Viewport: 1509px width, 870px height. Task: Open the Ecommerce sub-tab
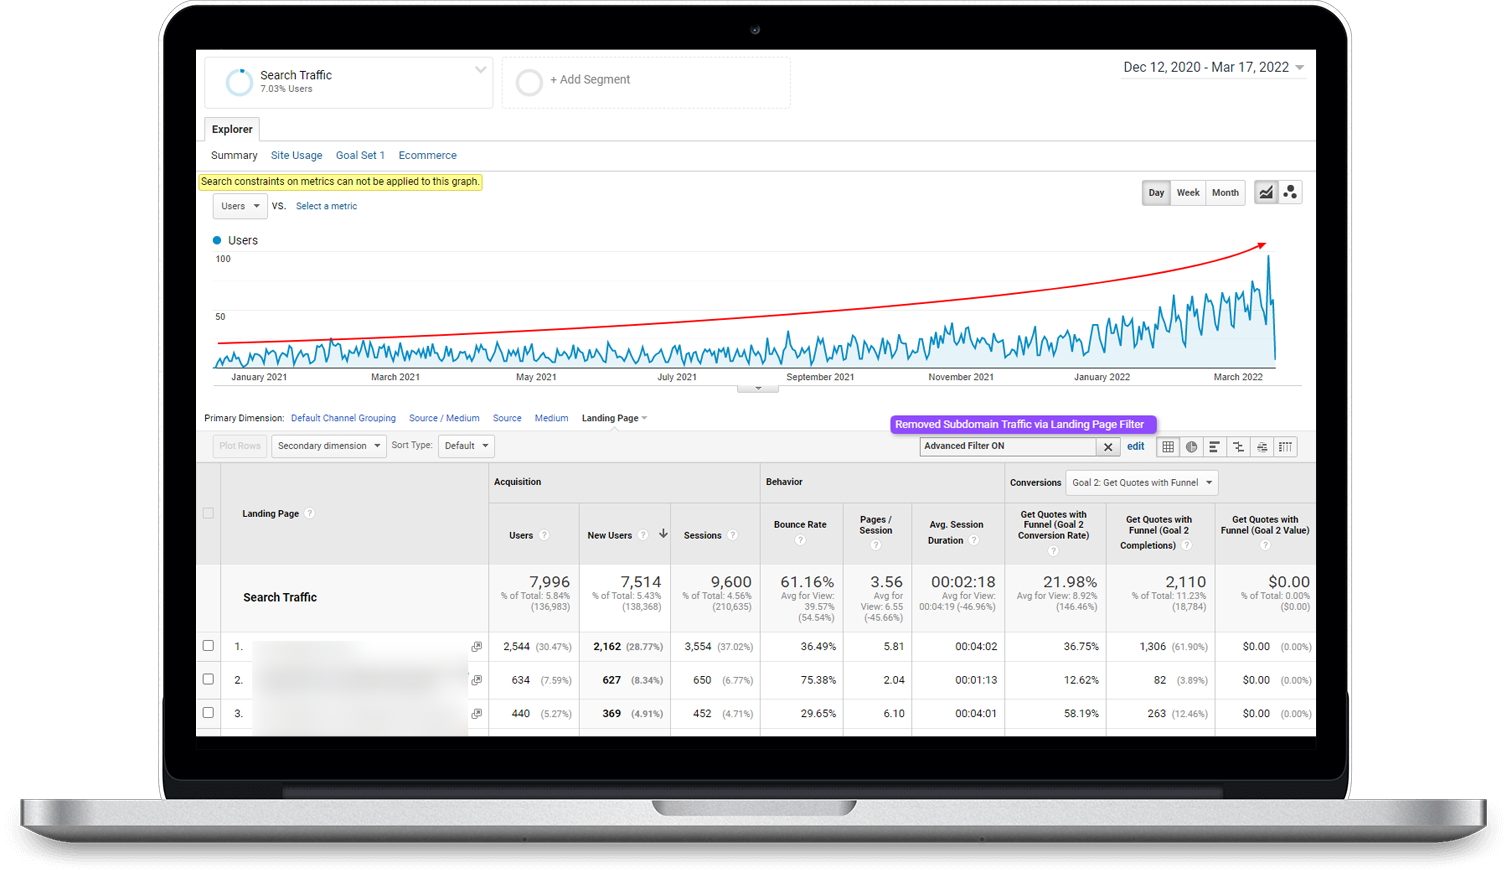point(427,155)
